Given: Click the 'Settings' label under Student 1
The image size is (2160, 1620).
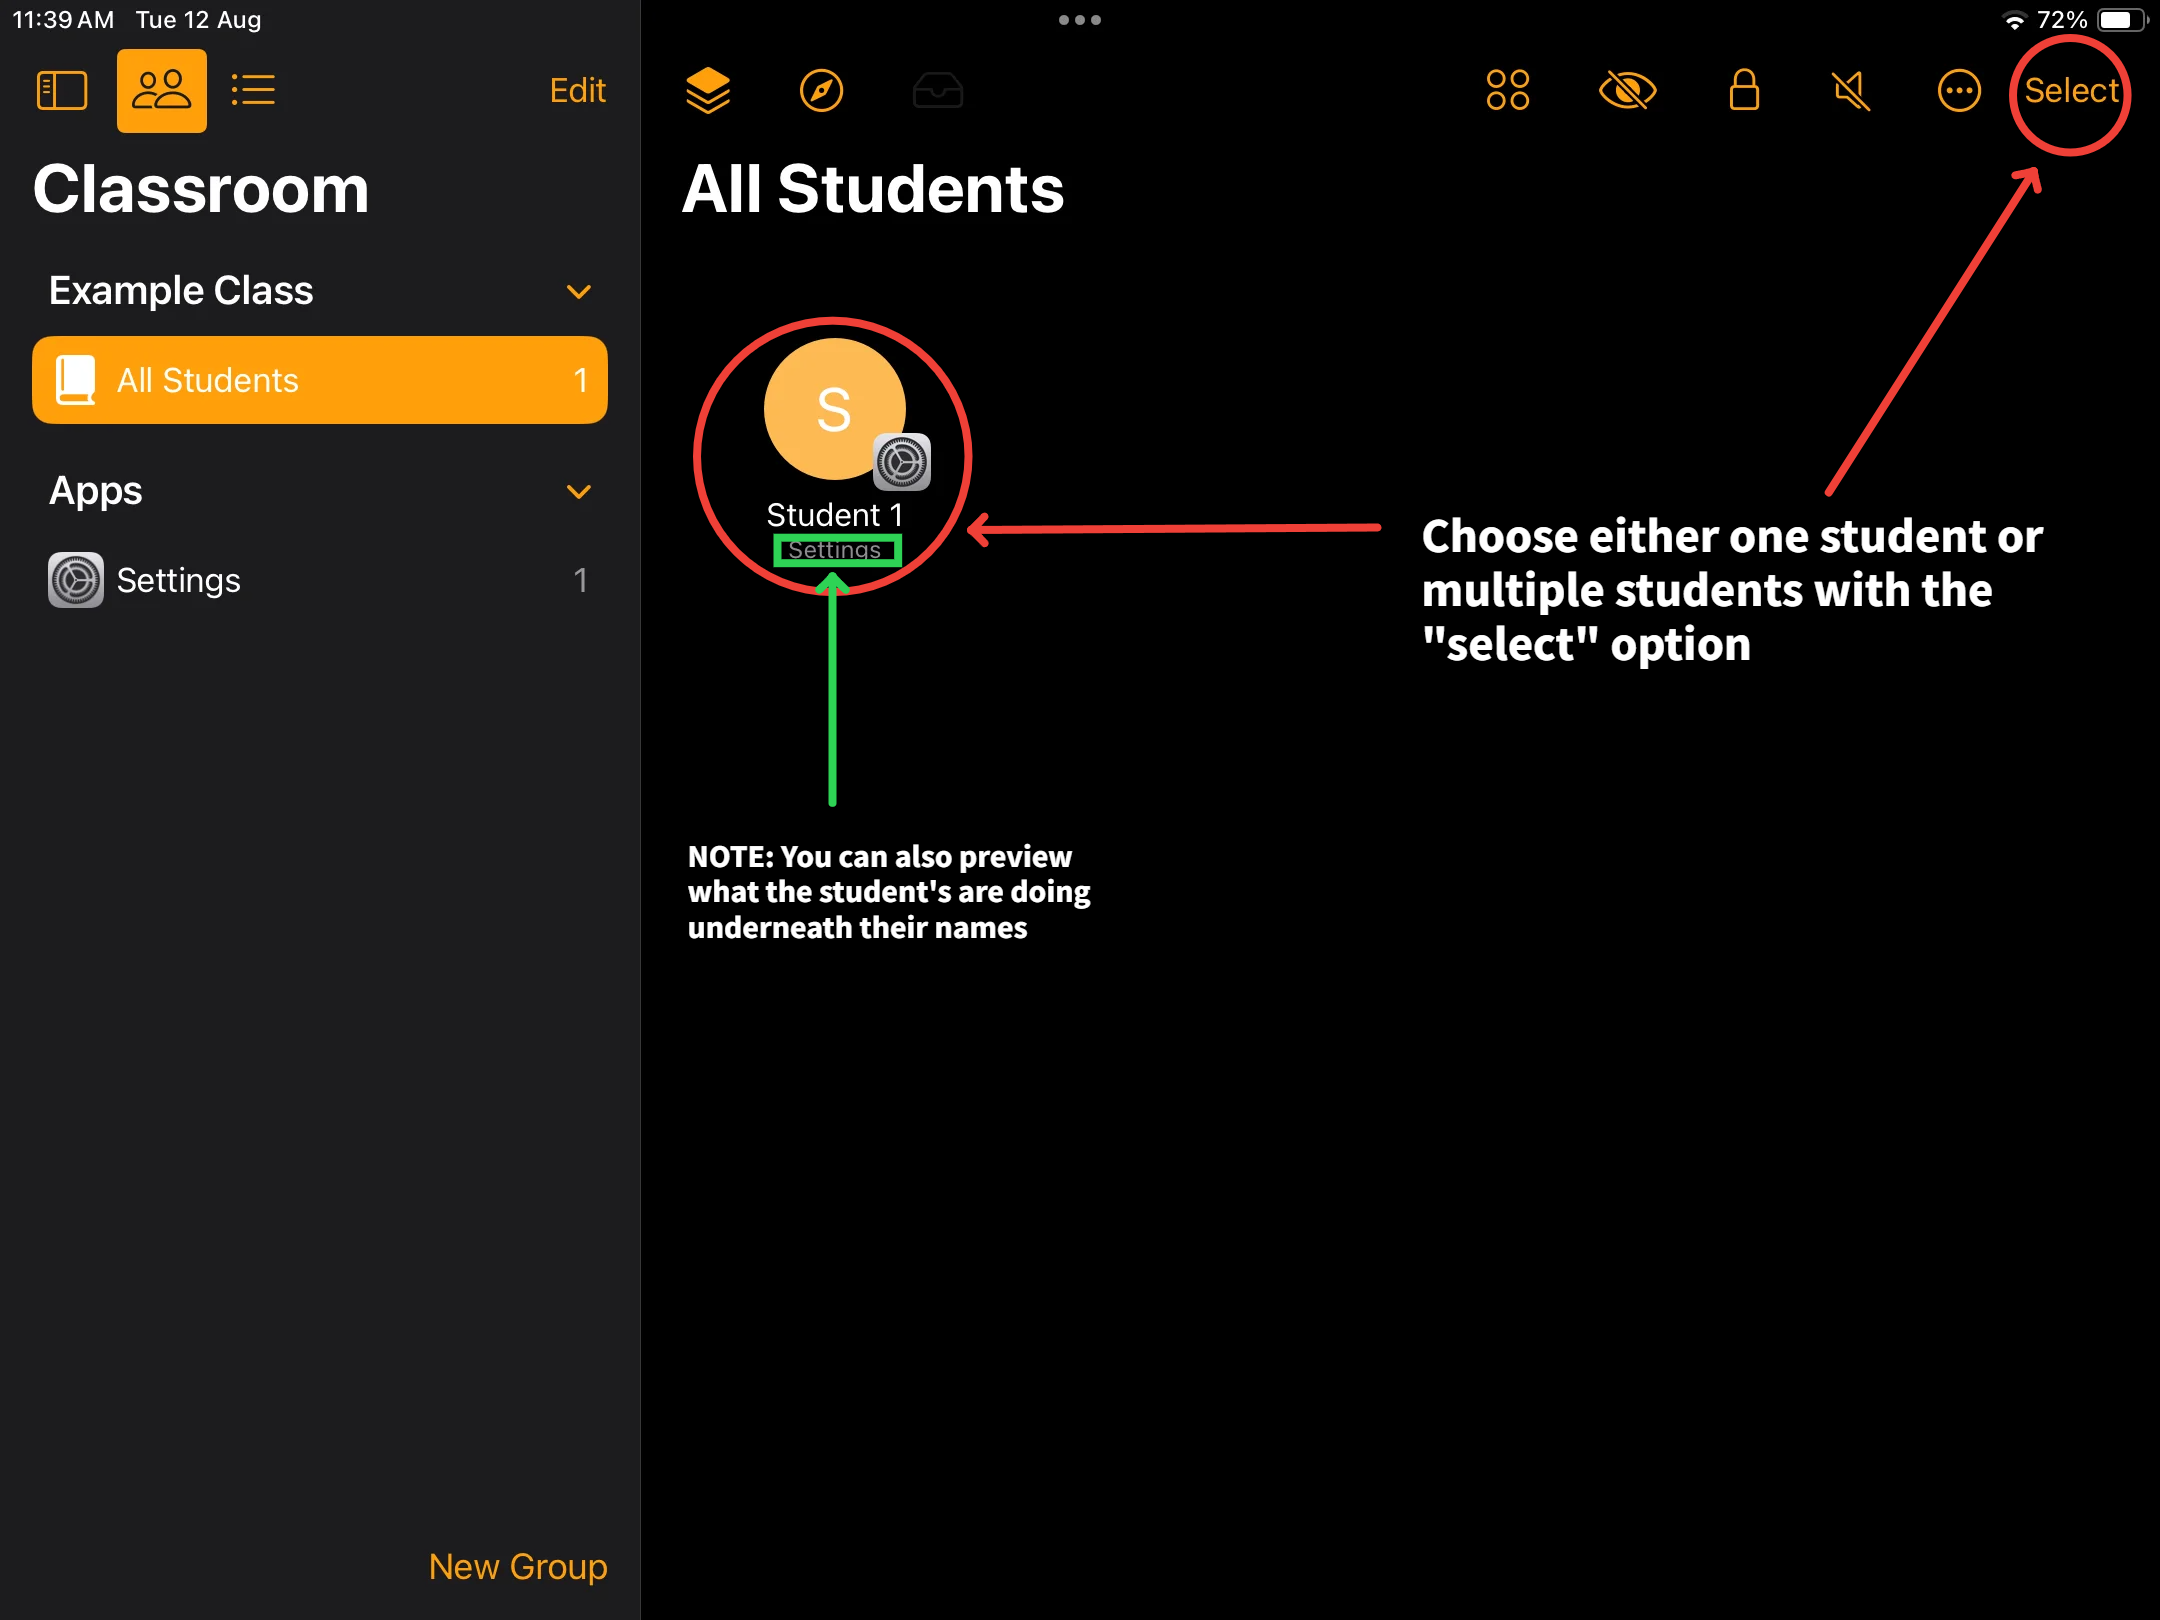Looking at the screenshot, I should click(x=835, y=550).
